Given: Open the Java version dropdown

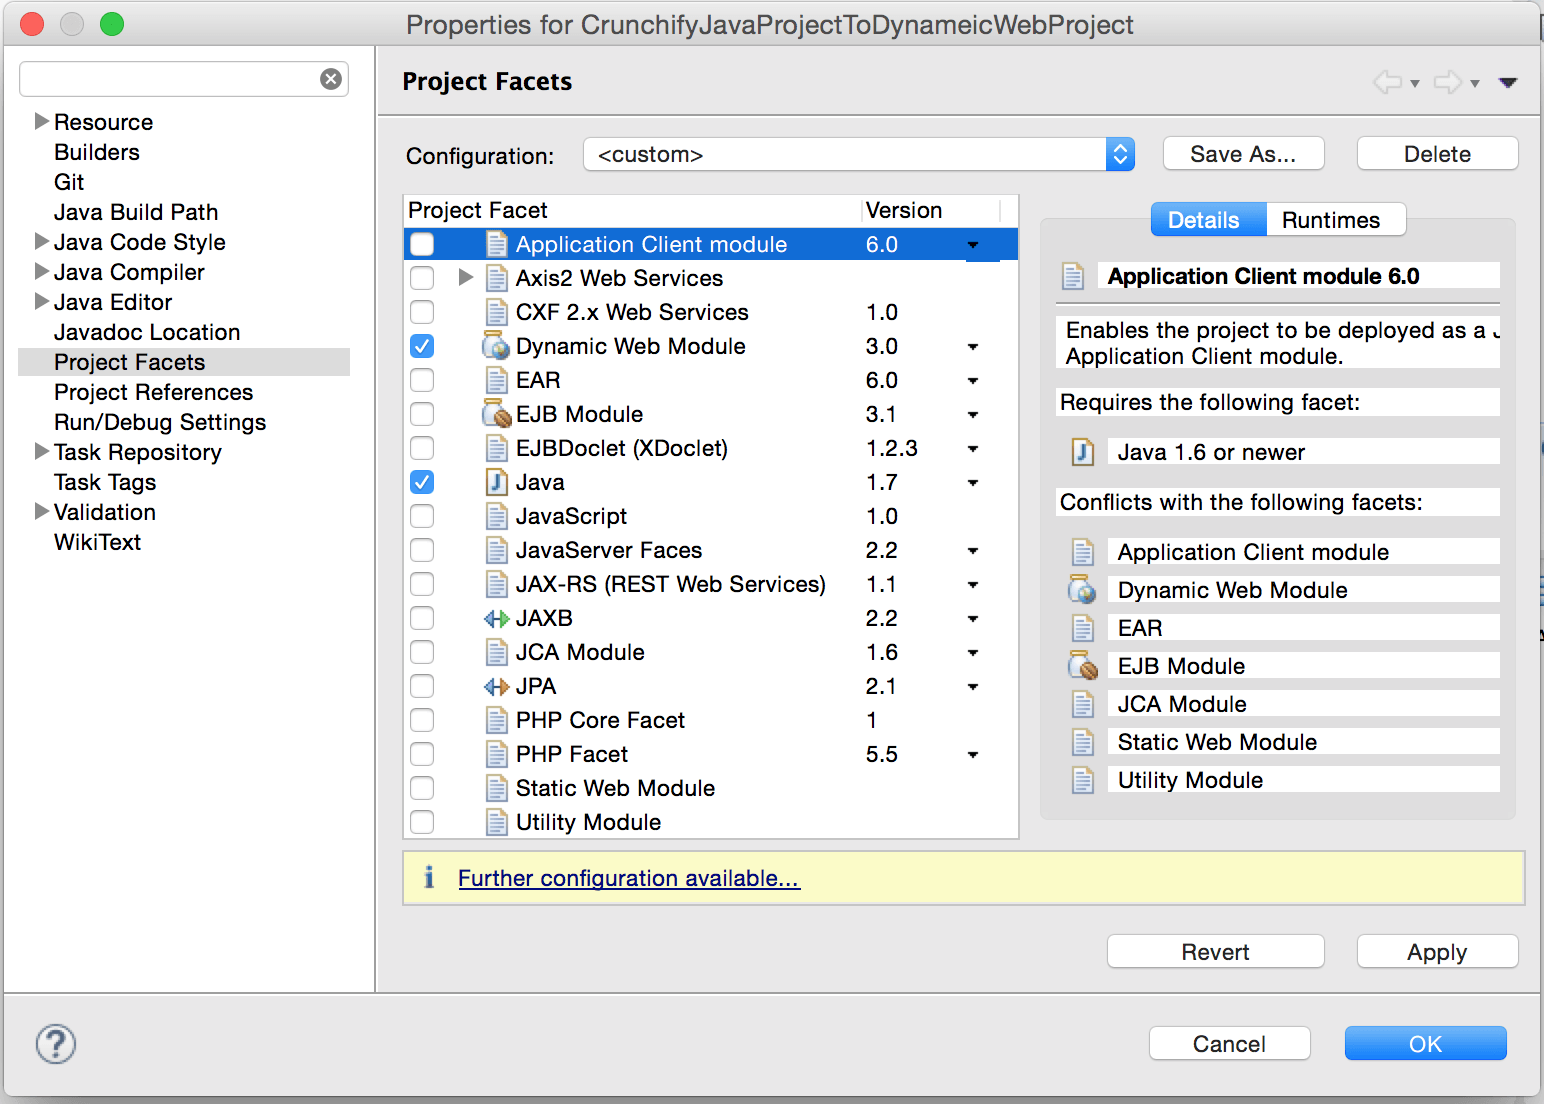Looking at the screenshot, I should (972, 482).
